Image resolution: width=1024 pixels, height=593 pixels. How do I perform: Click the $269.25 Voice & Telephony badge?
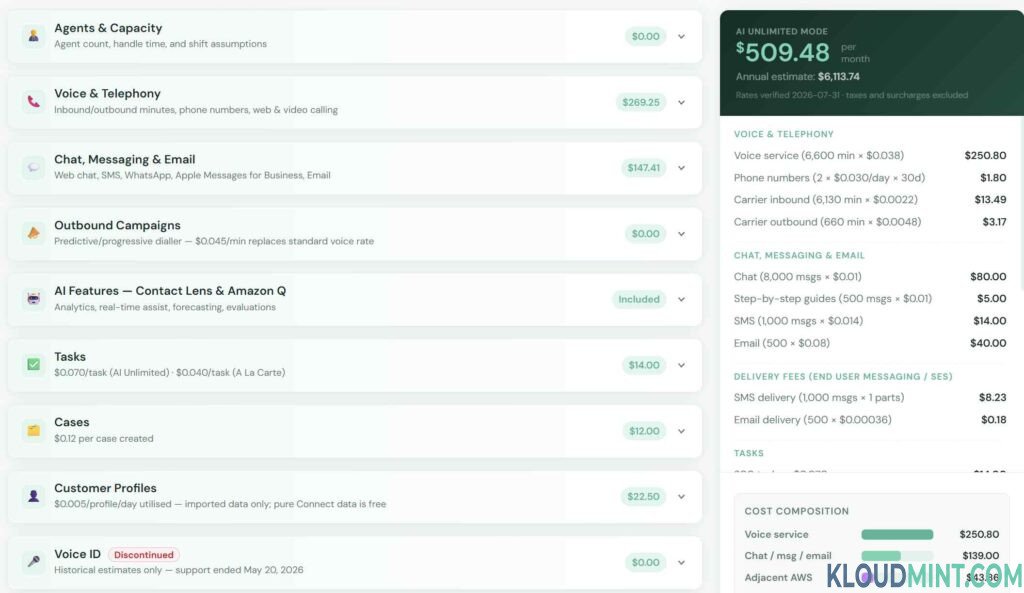(641, 103)
